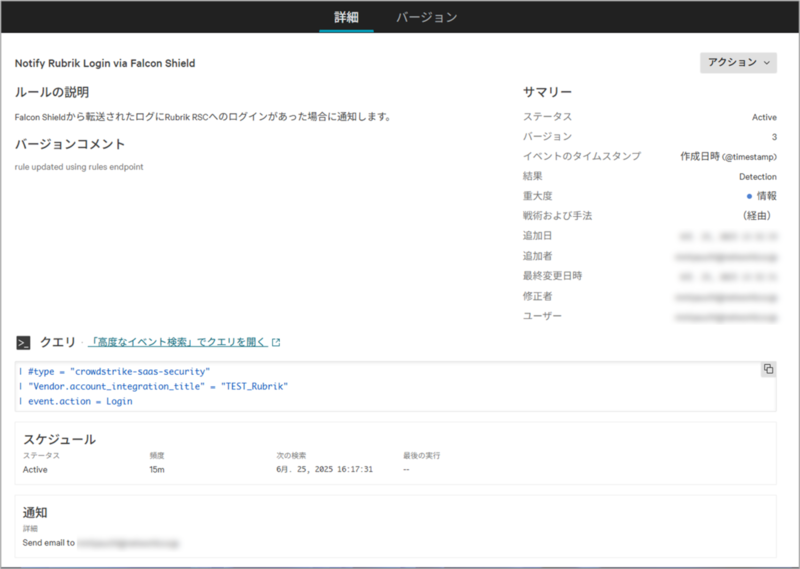
Task: Click the 追加者 label
Action: [x=537, y=256]
